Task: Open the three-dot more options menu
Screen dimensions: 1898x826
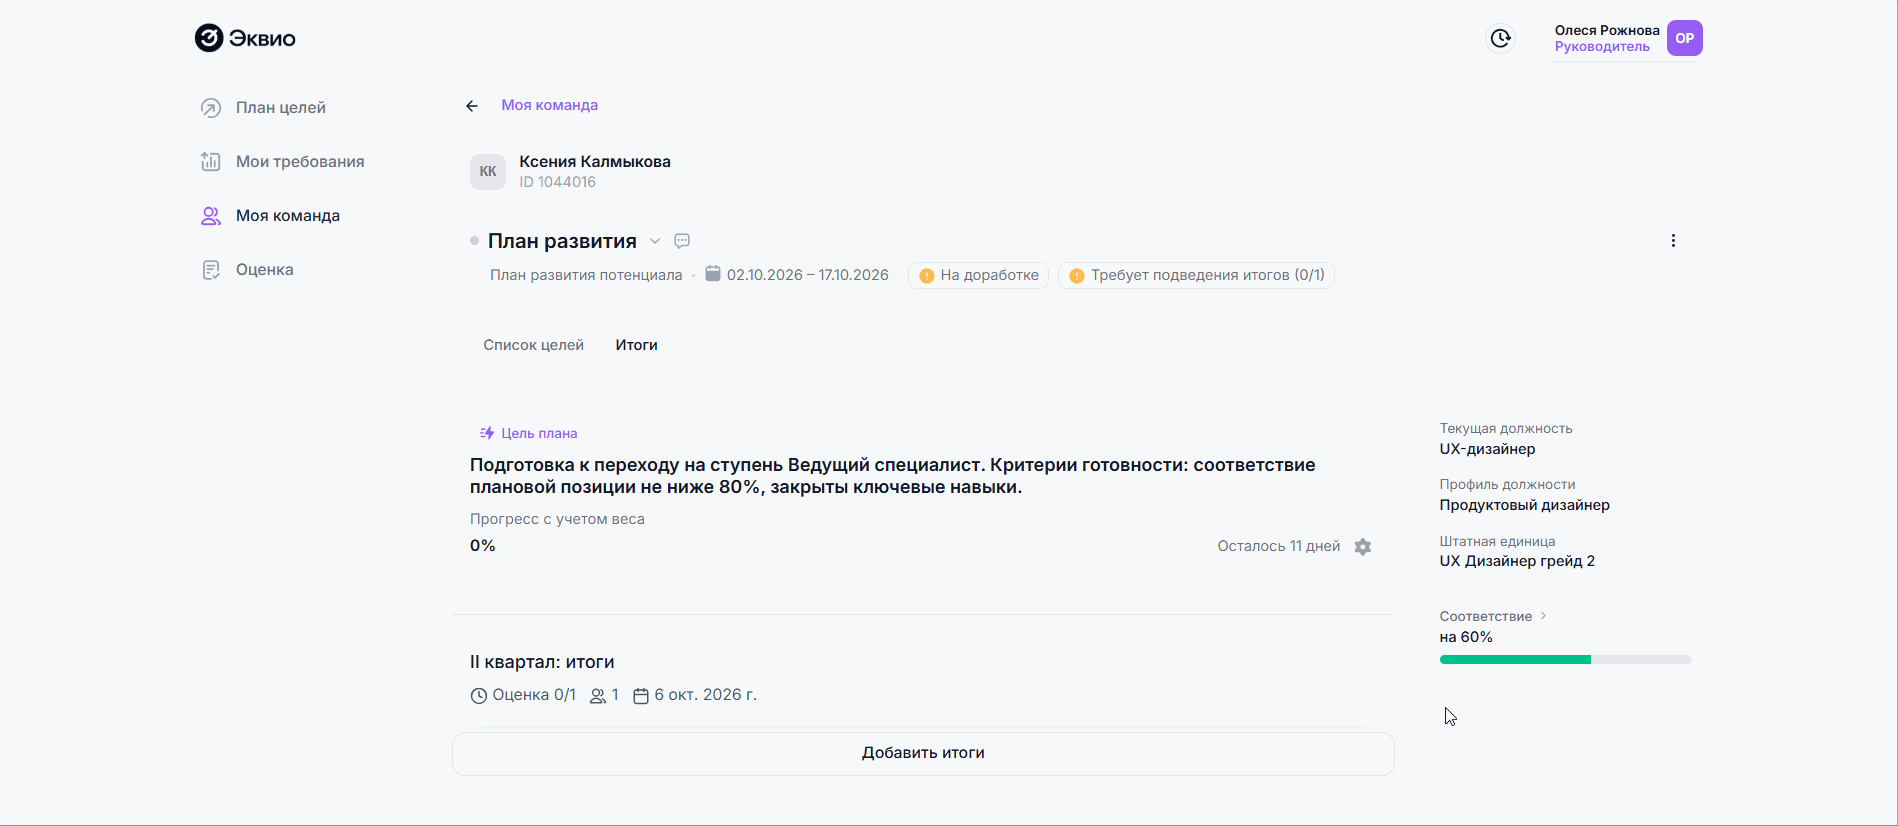Action: [x=1673, y=241]
